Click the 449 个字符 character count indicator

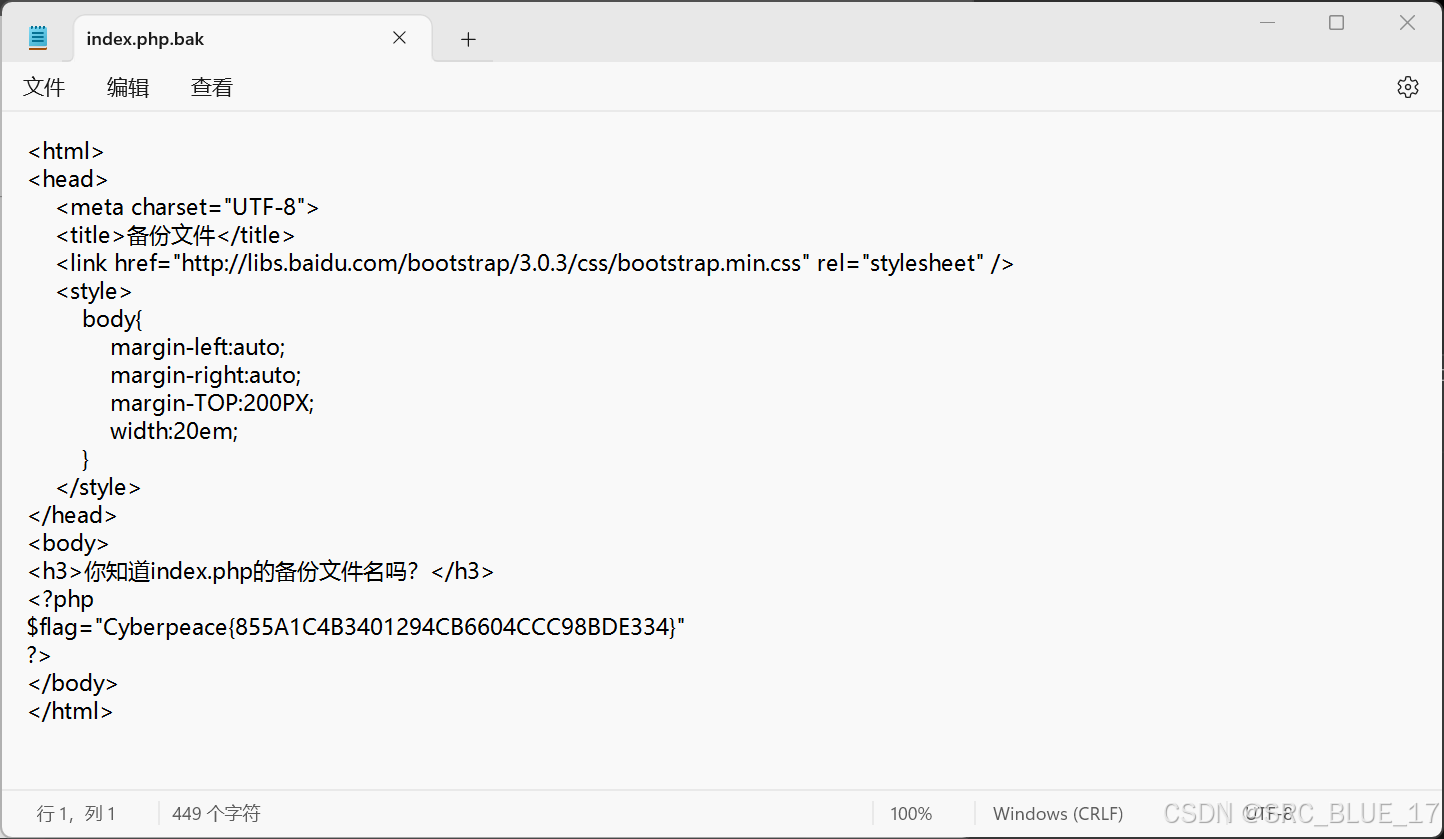pyautogui.click(x=215, y=813)
